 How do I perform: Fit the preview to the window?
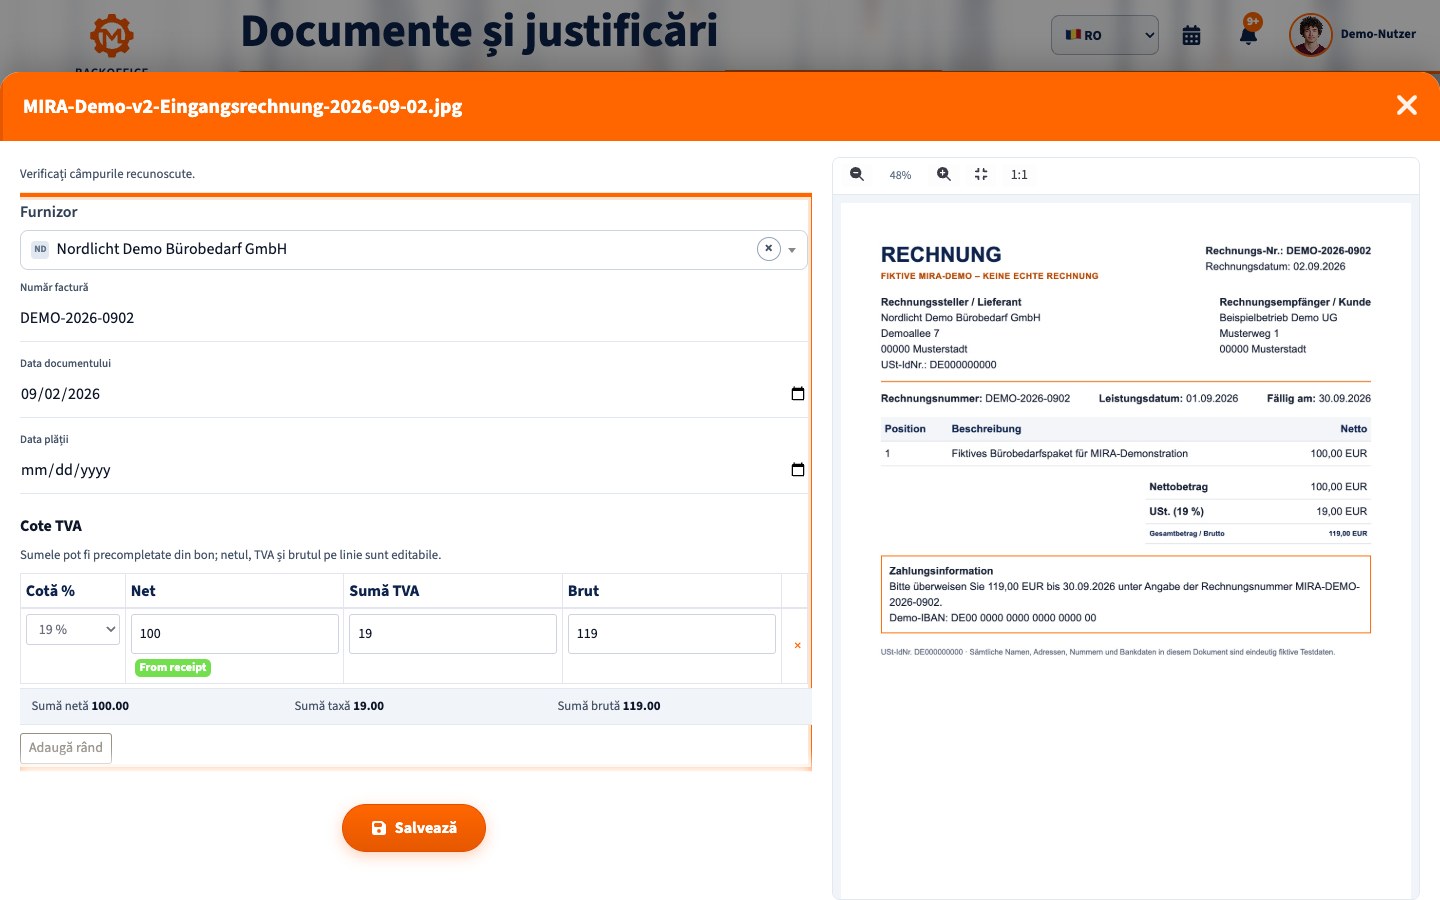pos(981,174)
